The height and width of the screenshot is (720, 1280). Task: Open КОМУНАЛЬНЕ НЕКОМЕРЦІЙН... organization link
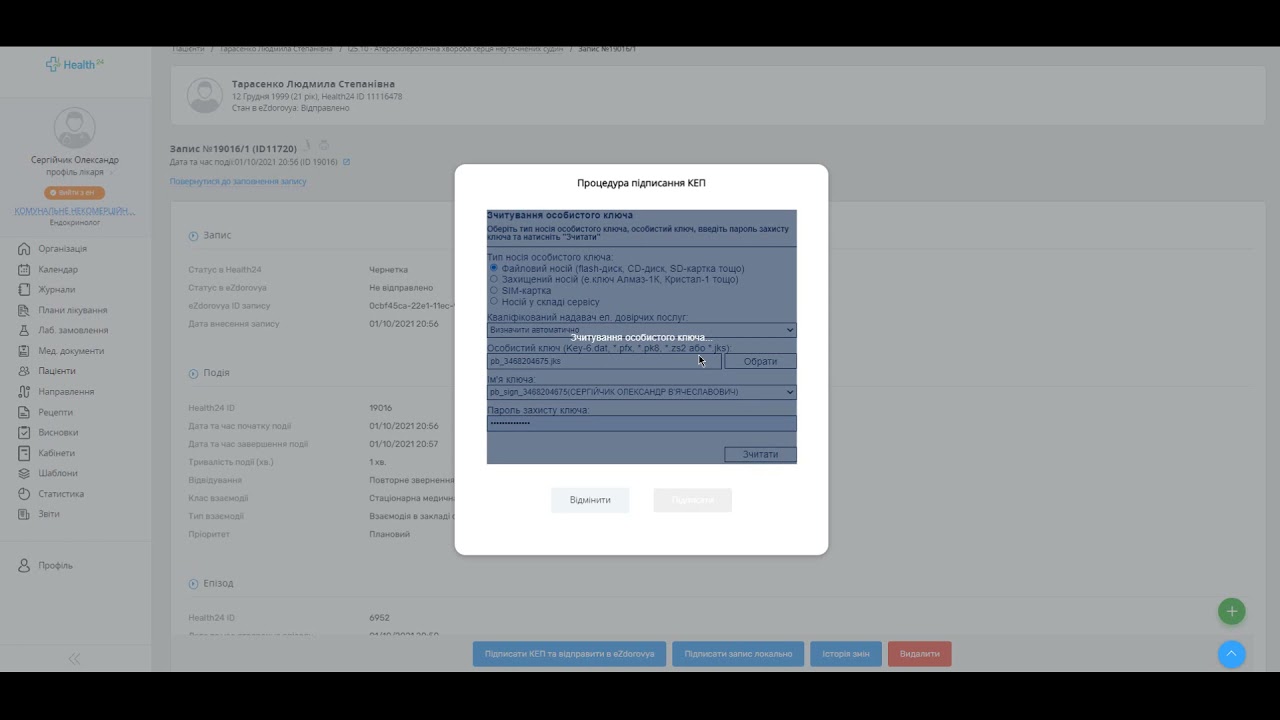74,211
